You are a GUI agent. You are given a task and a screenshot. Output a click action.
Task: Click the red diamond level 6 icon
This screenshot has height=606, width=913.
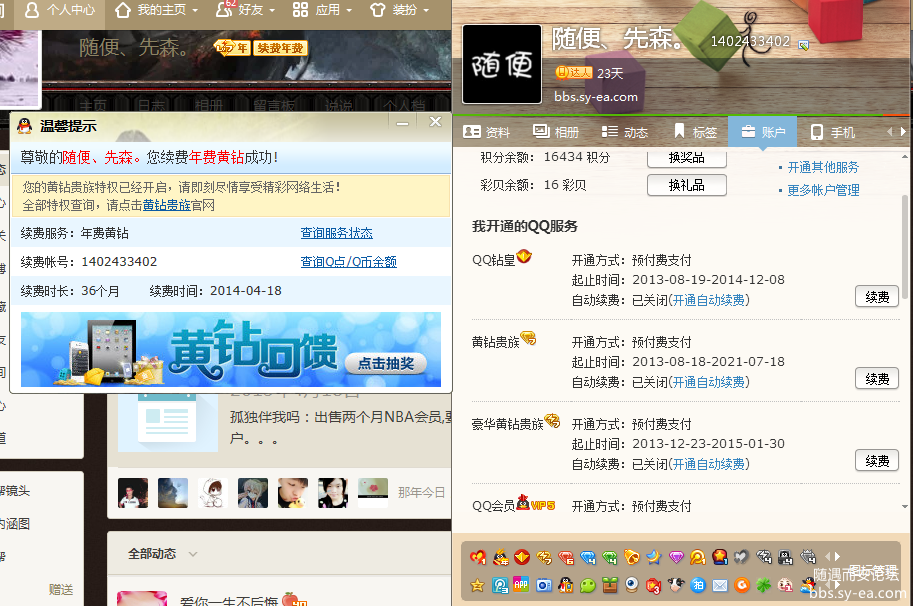tap(565, 557)
